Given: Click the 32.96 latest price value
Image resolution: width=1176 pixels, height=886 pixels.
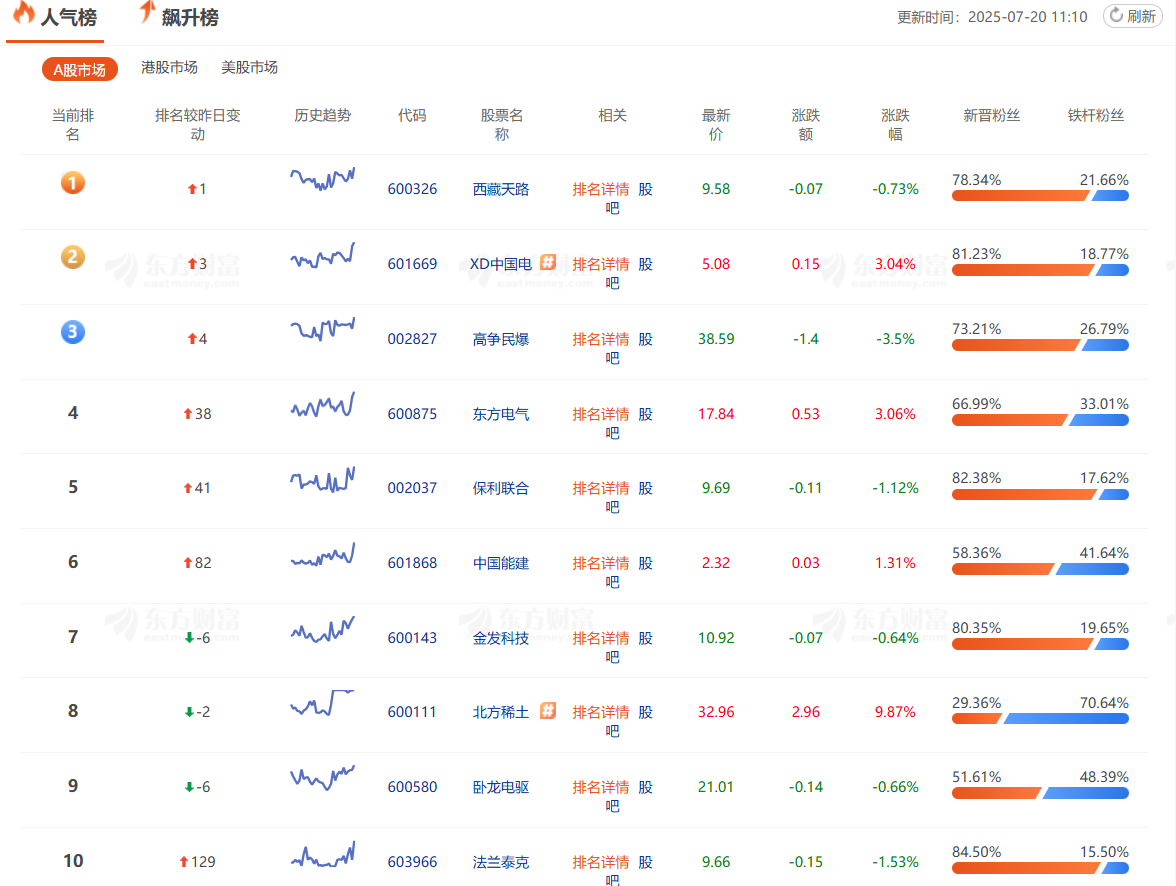Looking at the screenshot, I should click(x=716, y=712).
